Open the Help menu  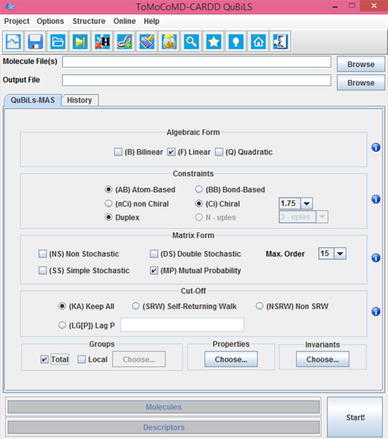point(151,21)
